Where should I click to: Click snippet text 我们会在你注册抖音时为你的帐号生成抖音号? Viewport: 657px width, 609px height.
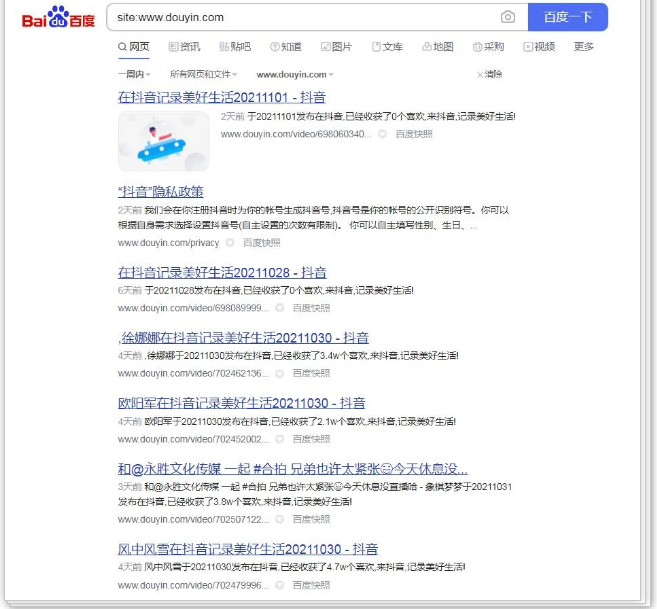(x=238, y=210)
